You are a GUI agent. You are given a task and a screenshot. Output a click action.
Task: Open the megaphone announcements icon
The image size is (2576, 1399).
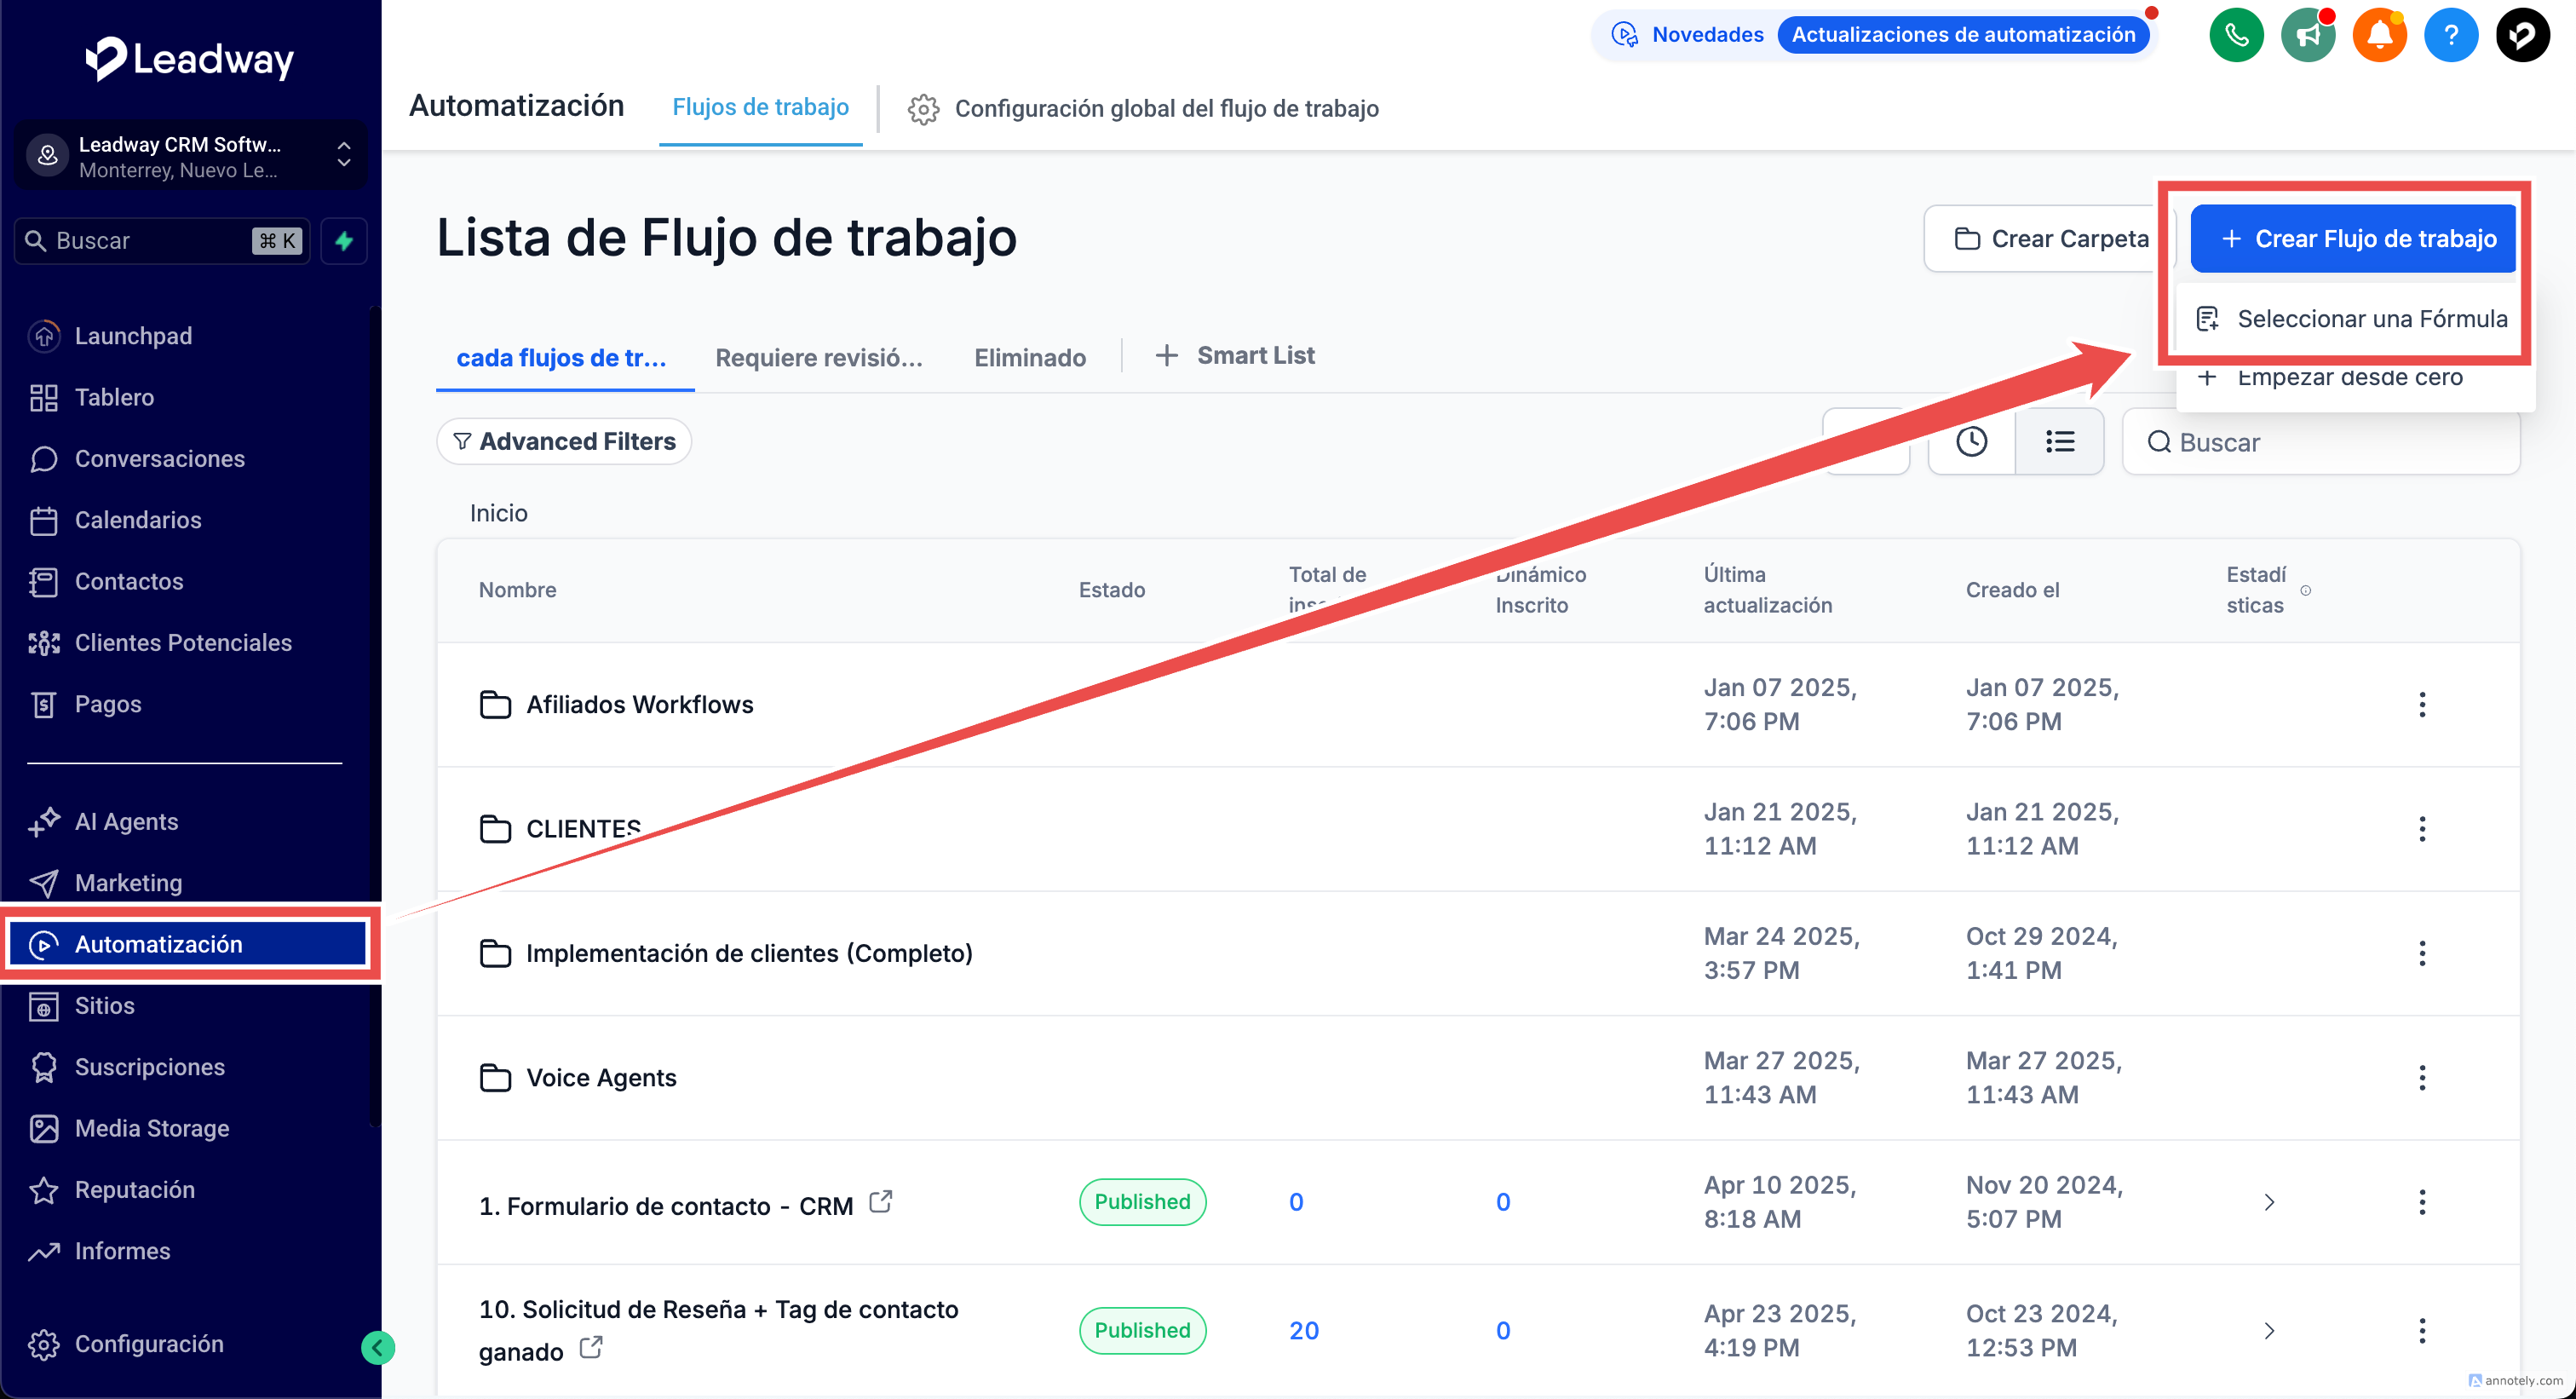(x=2308, y=35)
